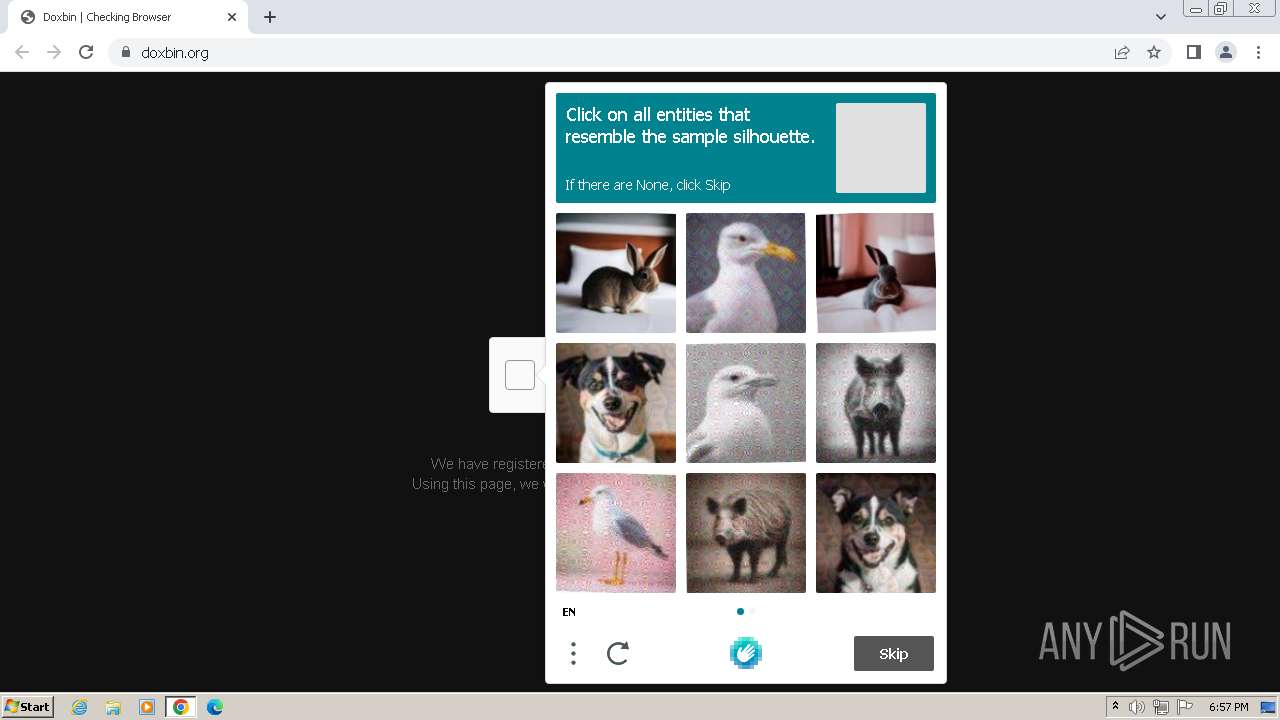1280x720 pixels.
Task: Click the browser forward arrow
Action: tap(54, 52)
